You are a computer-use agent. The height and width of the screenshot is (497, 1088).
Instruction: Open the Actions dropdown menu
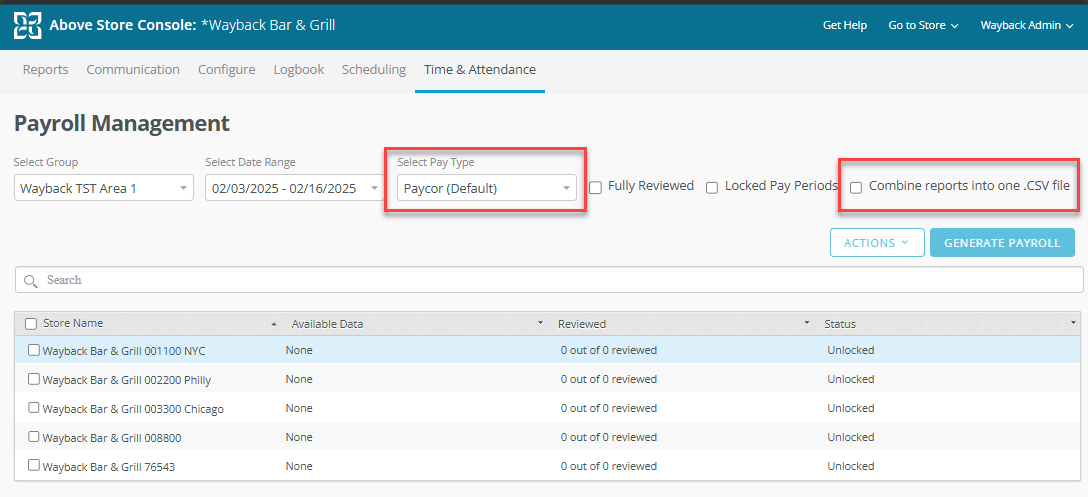coord(877,243)
